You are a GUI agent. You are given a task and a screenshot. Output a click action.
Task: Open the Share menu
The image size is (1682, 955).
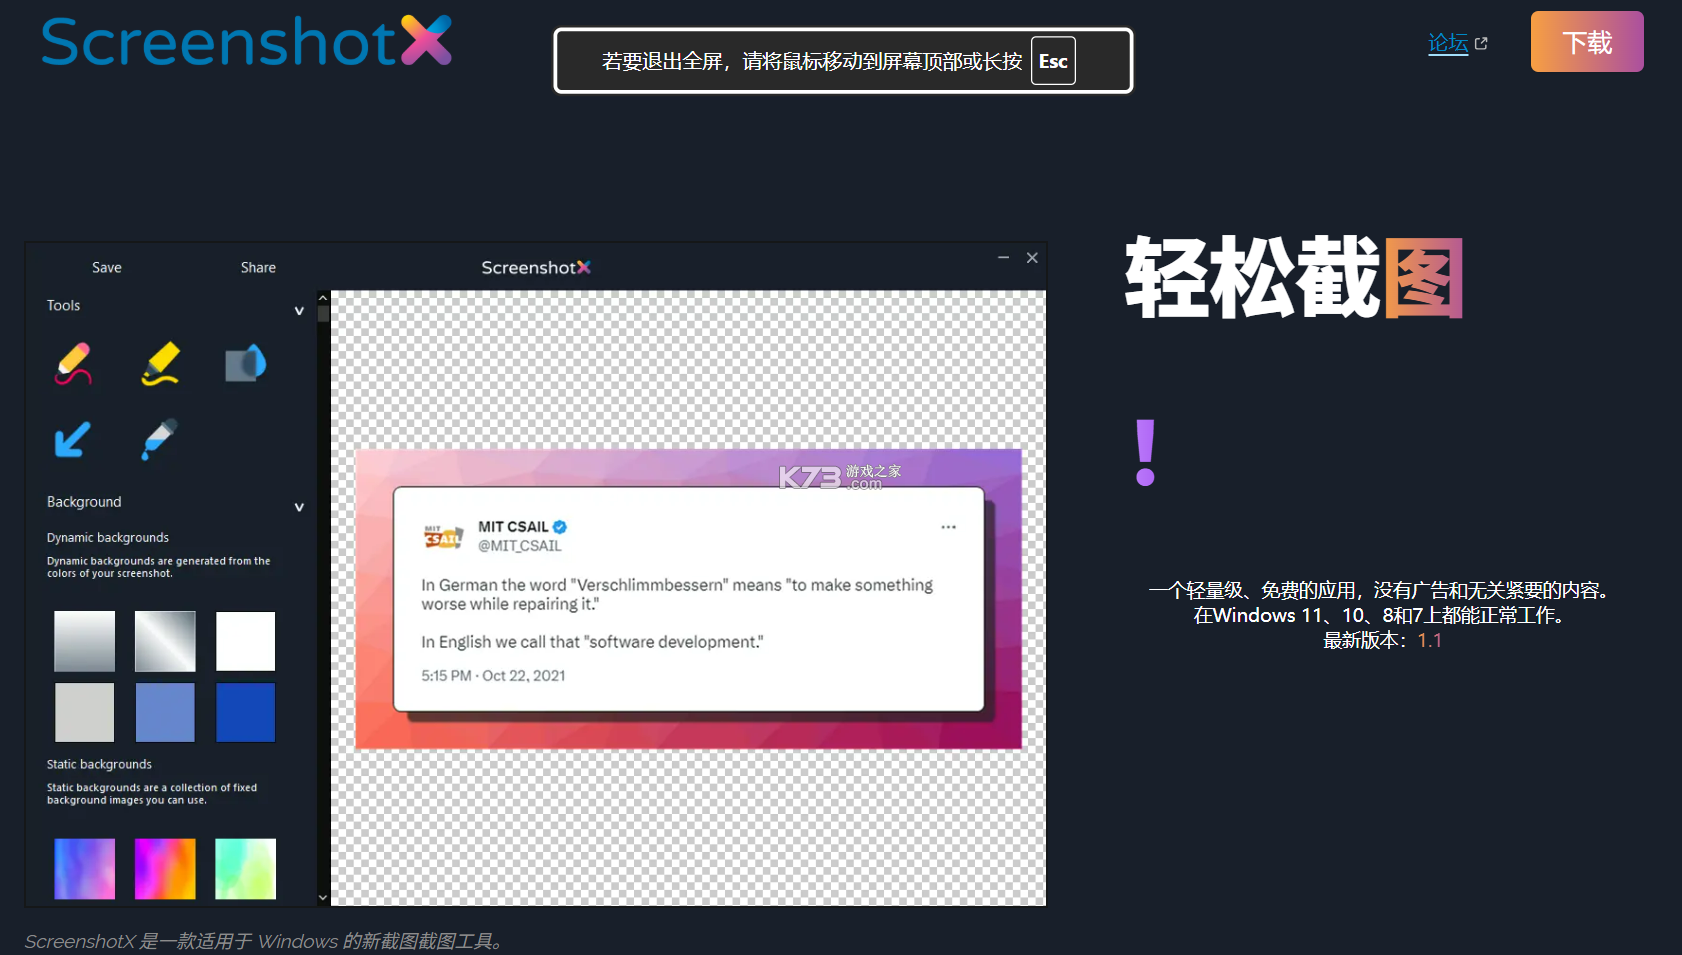[x=258, y=268]
